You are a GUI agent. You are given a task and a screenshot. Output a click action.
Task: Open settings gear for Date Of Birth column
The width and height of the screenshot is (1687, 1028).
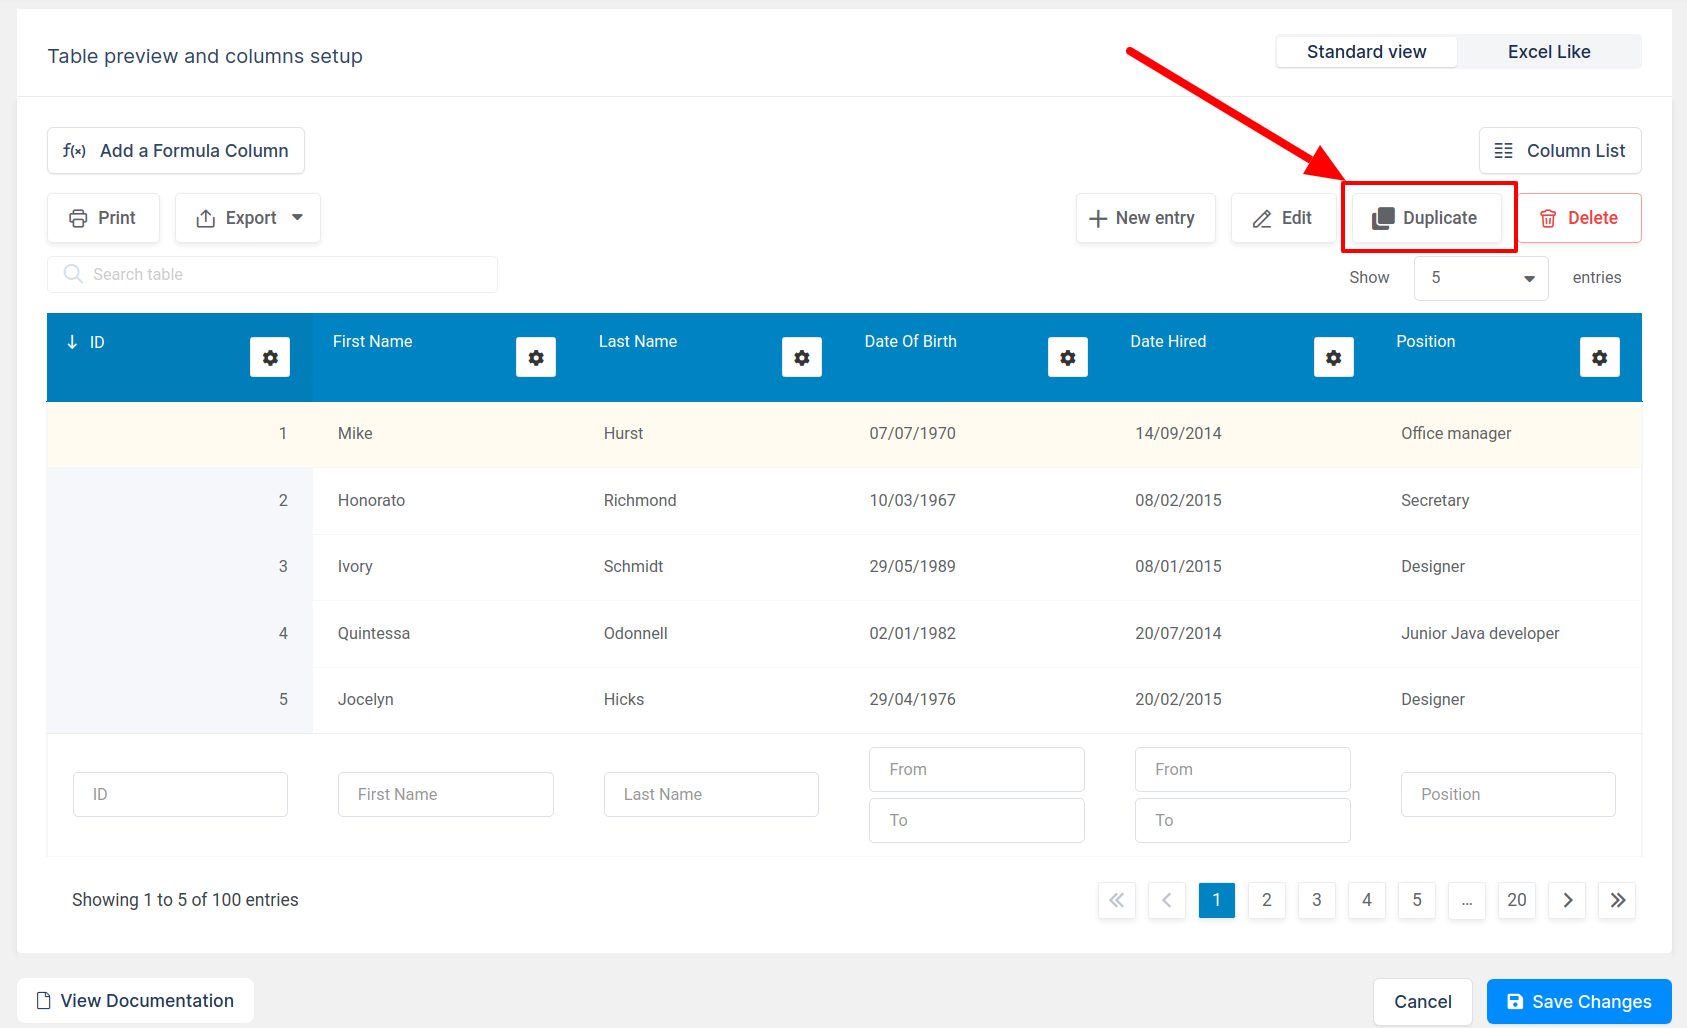point(1068,357)
